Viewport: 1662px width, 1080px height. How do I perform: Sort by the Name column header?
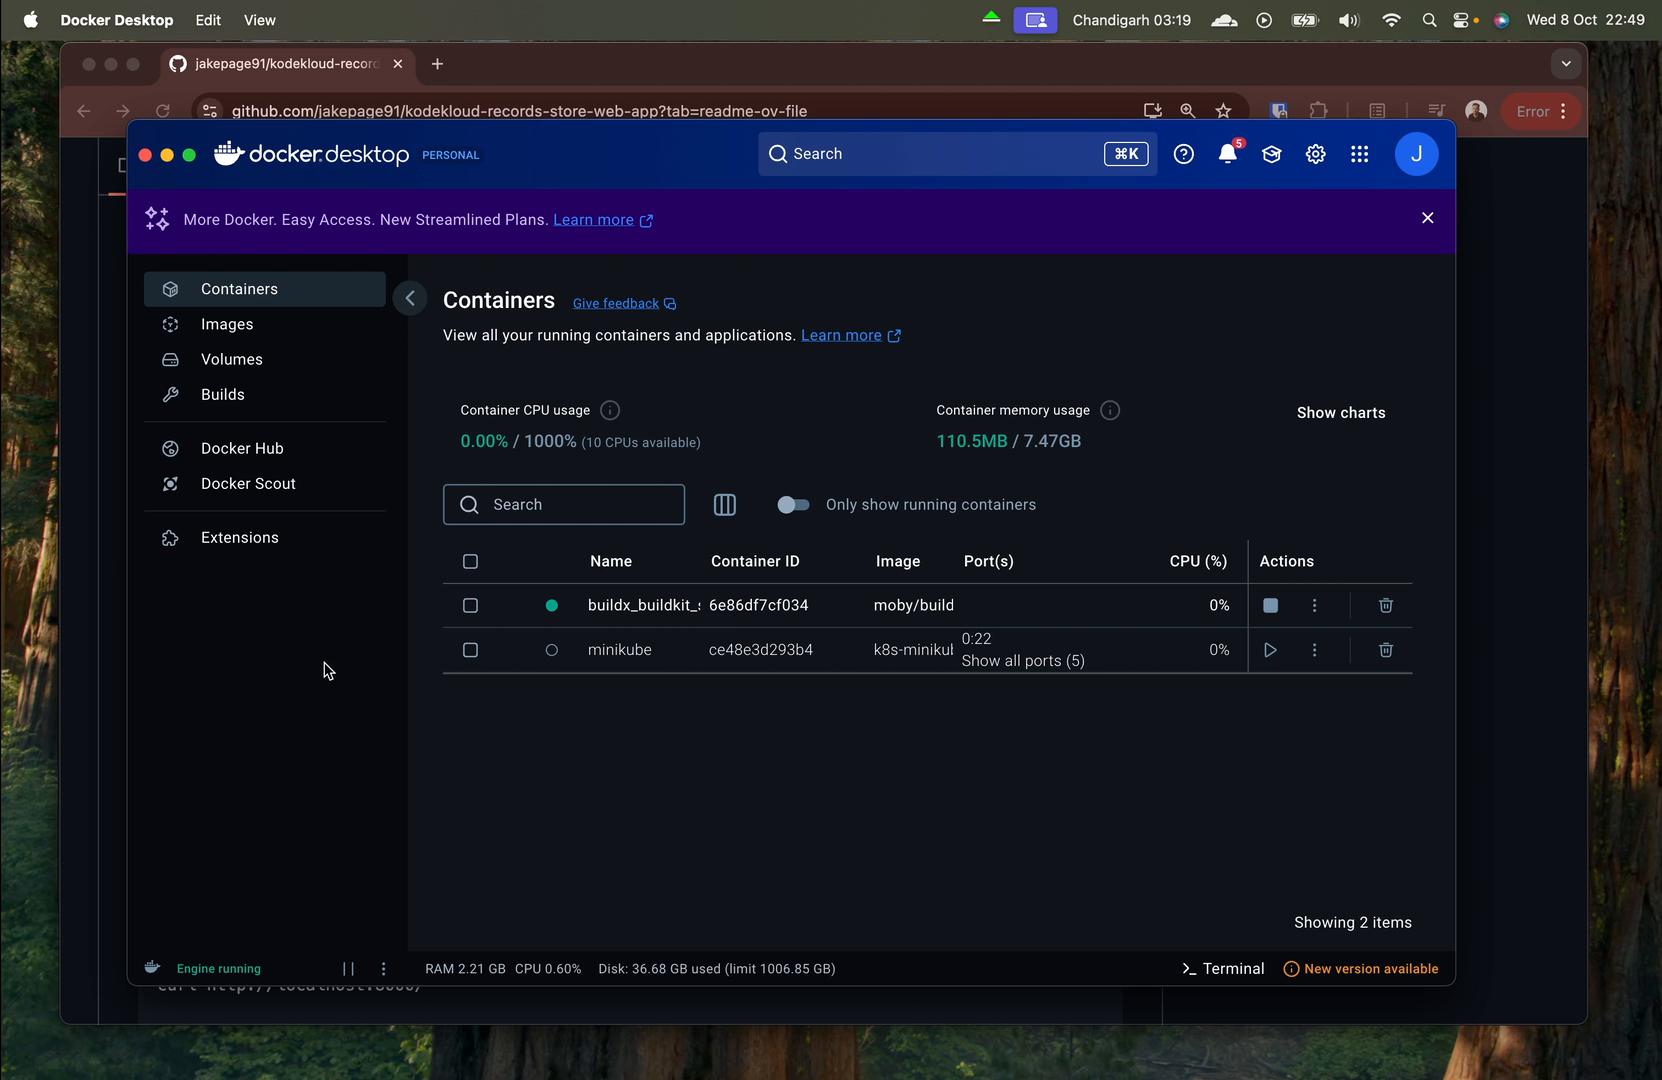(611, 561)
